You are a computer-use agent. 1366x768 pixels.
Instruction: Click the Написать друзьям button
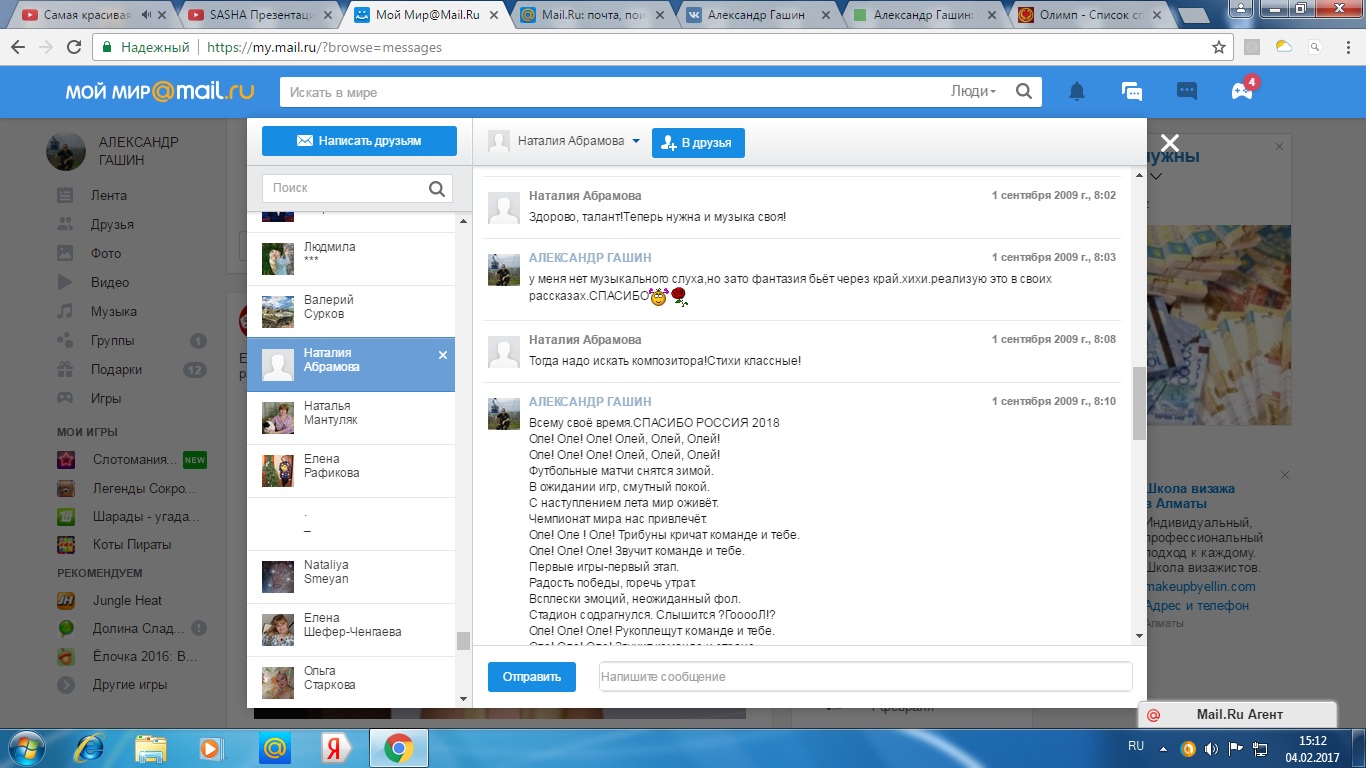point(359,141)
